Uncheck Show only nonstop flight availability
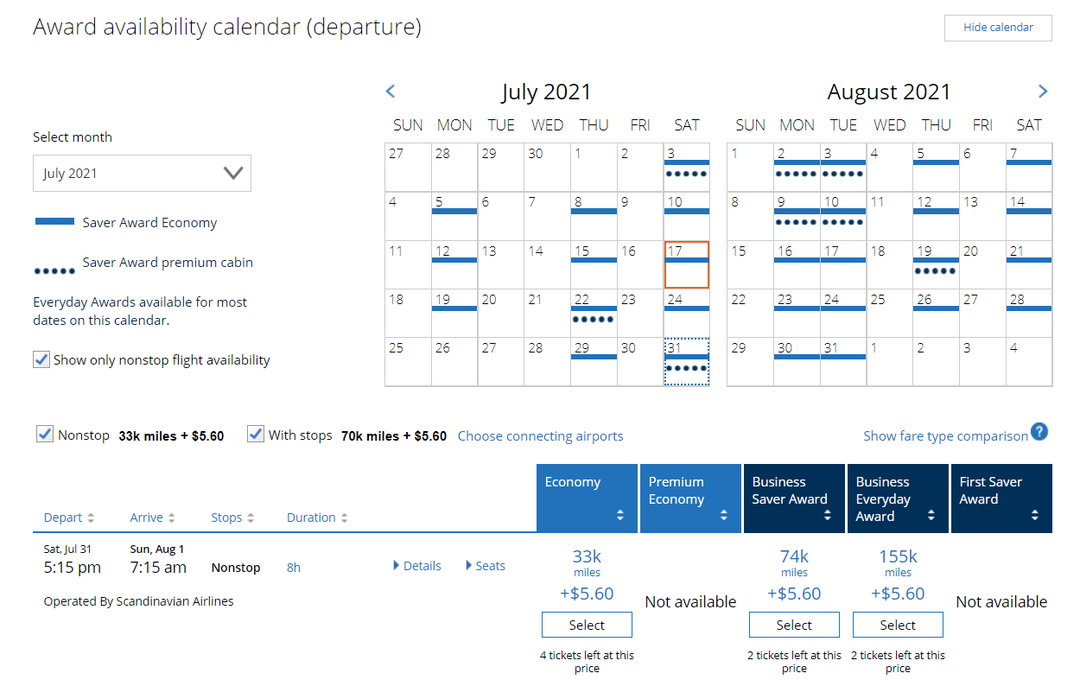The image size is (1080, 686). click(x=42, y=360)
